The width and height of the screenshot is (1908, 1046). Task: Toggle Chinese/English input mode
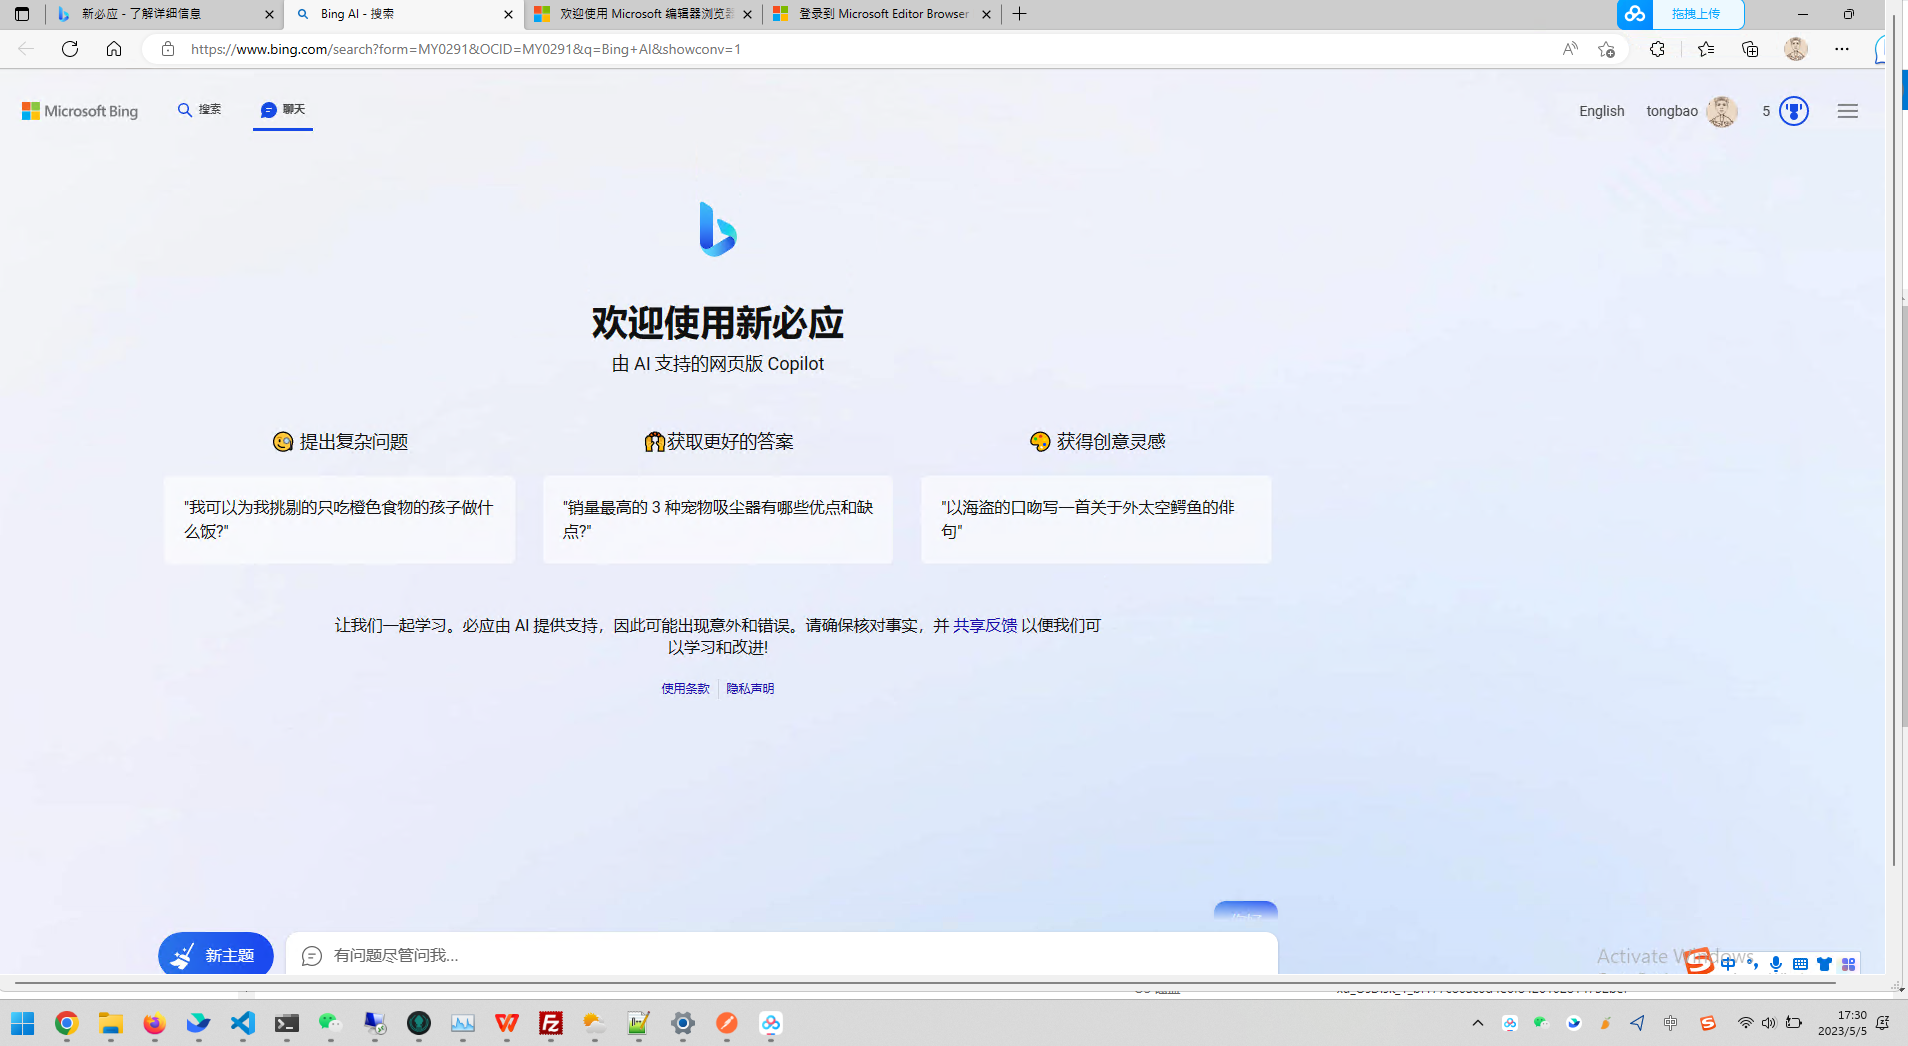coord(1730,963)
